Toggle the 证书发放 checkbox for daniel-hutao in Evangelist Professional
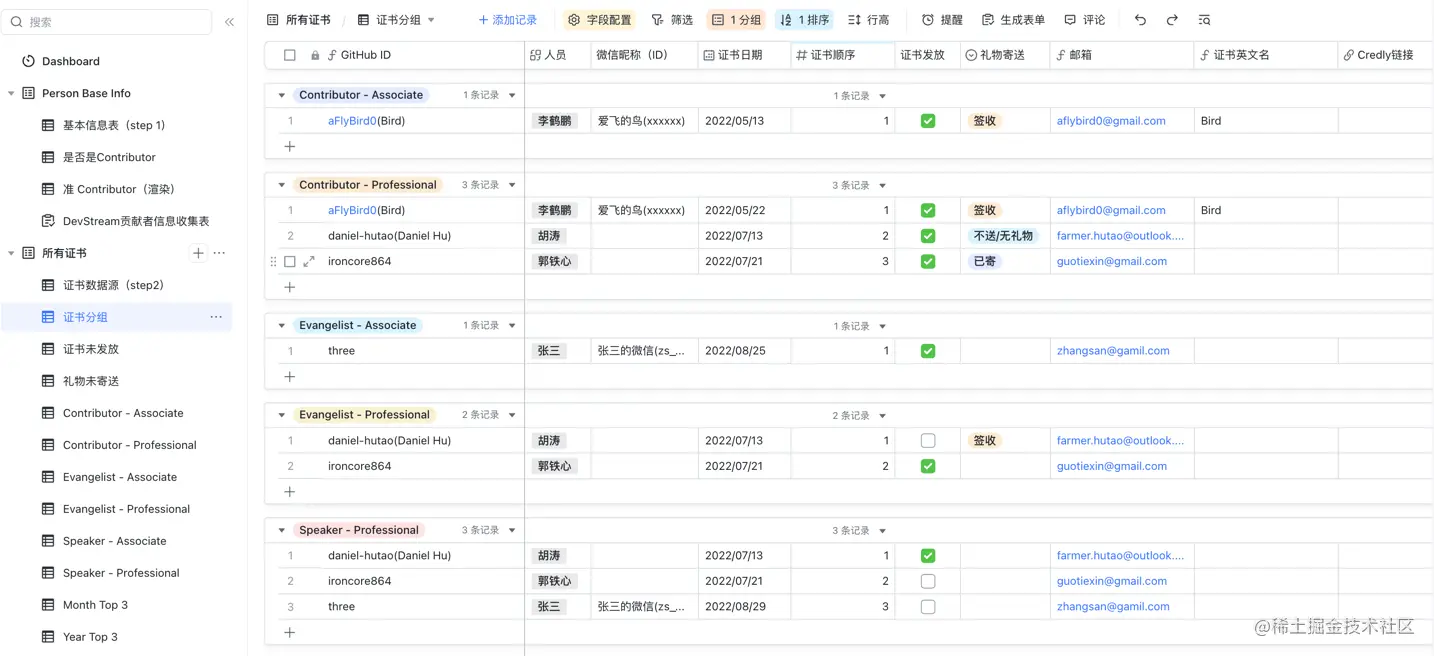1434x656 pixels. click(x=928, y=440)
